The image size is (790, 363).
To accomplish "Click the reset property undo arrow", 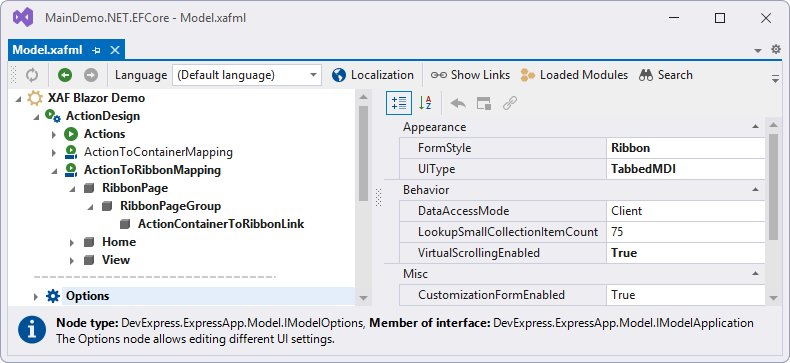I will [458, 103].
